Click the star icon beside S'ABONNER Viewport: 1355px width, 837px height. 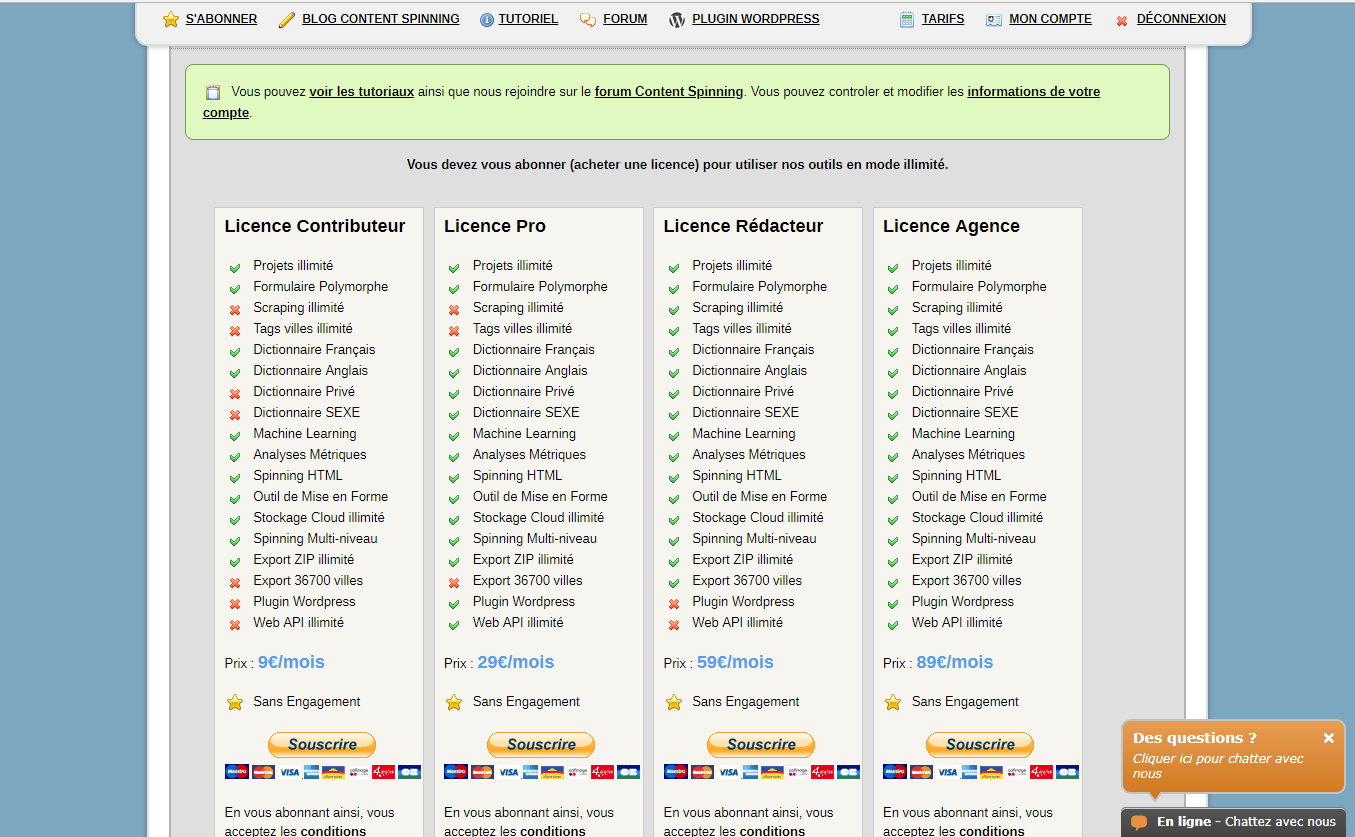pos(171,20)
